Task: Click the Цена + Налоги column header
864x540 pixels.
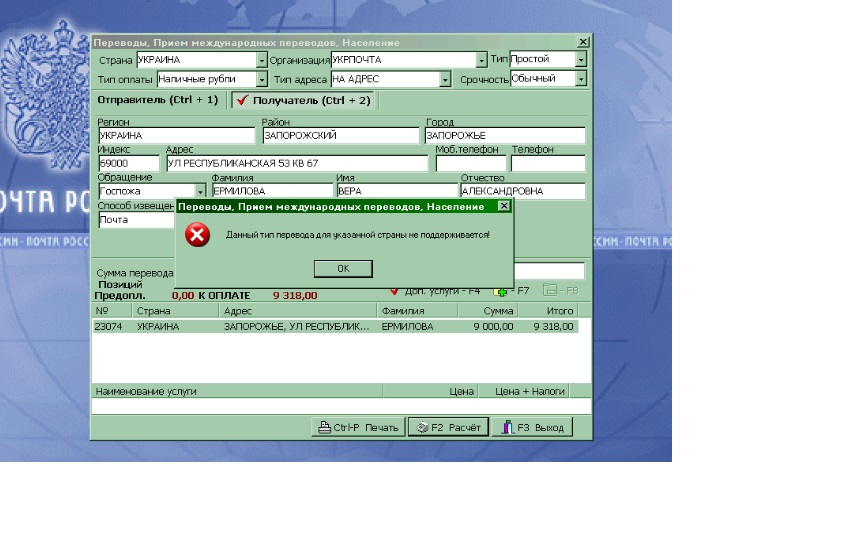Action: pos(525,391)
